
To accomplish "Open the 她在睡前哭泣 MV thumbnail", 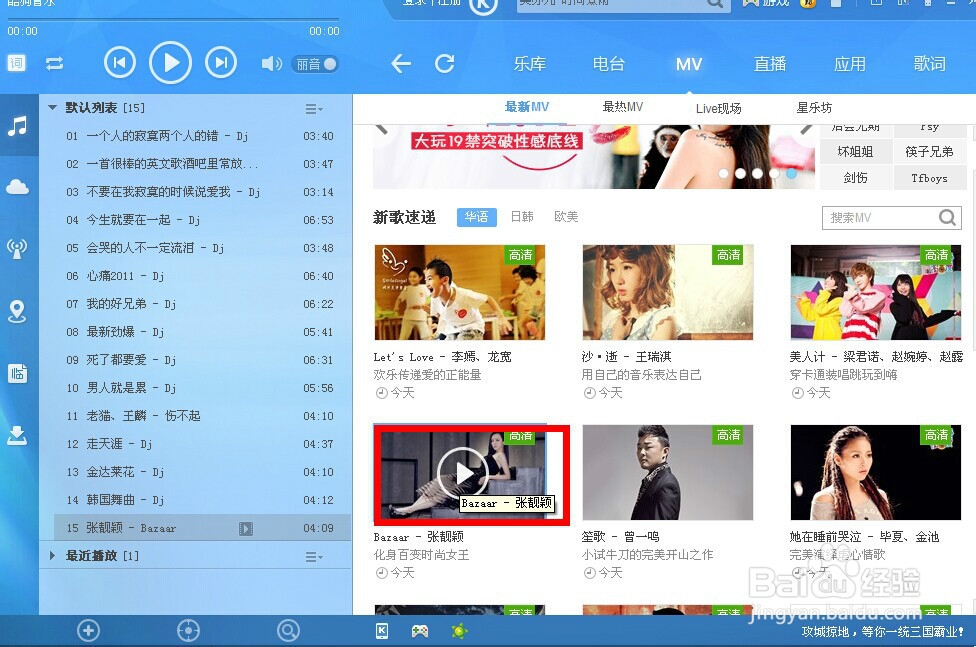I will [876, 472].
